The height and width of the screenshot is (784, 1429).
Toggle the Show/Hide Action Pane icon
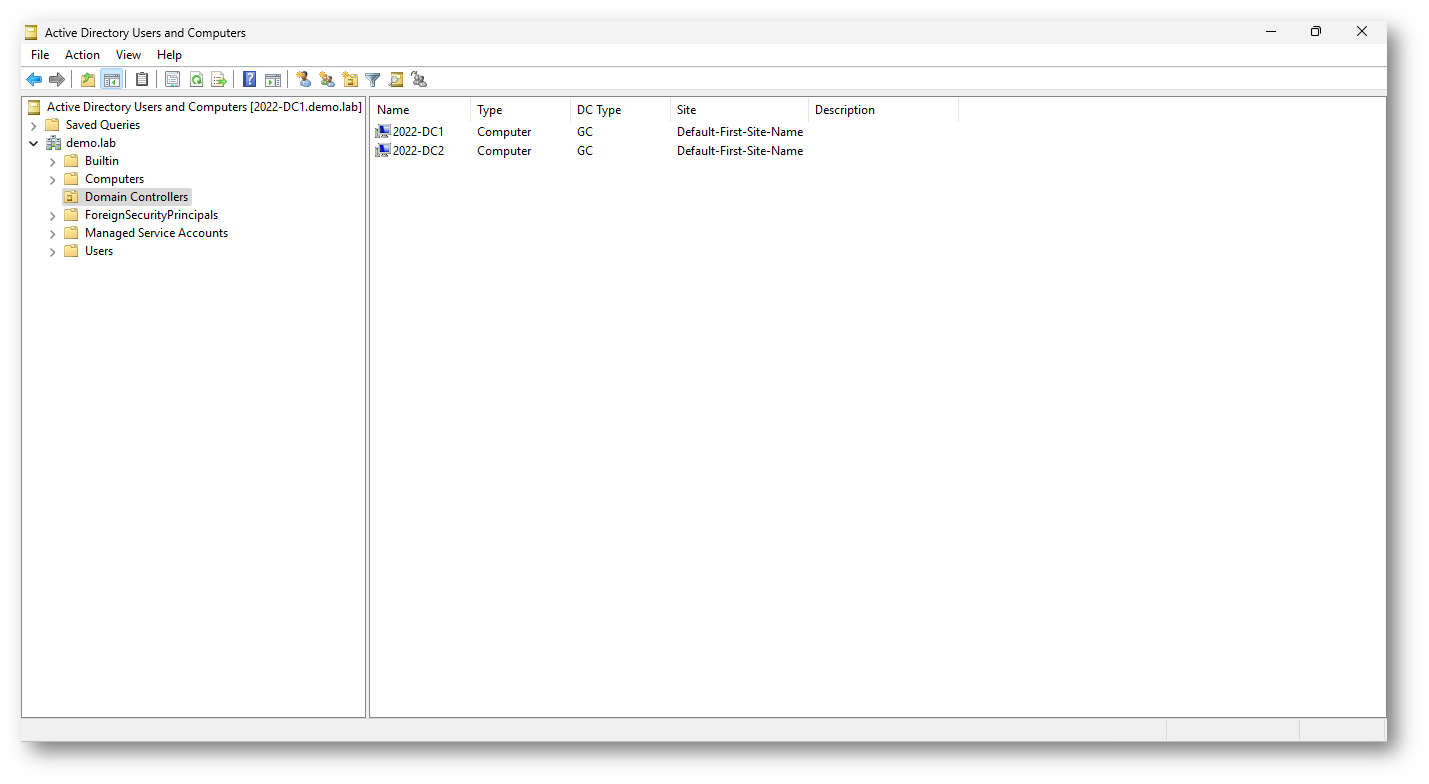273,80
